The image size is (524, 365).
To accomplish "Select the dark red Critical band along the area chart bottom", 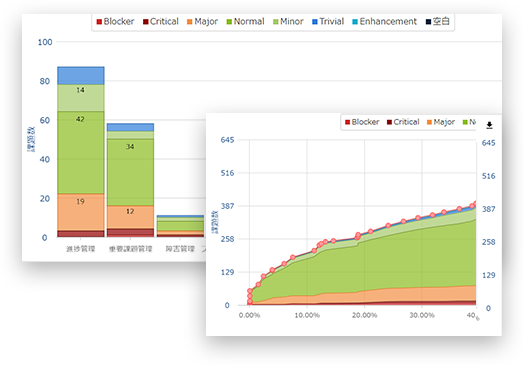I will point(434,303).
